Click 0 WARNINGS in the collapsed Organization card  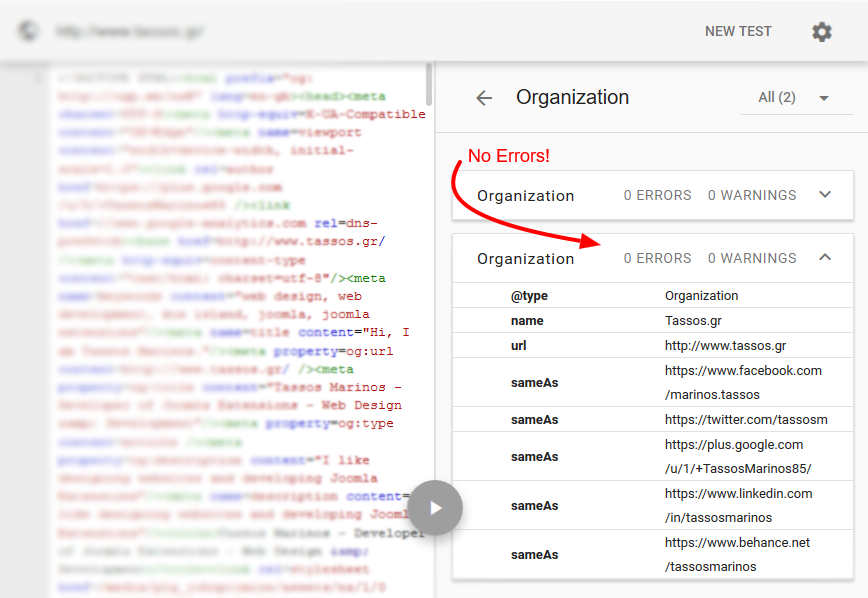[752, 195]
